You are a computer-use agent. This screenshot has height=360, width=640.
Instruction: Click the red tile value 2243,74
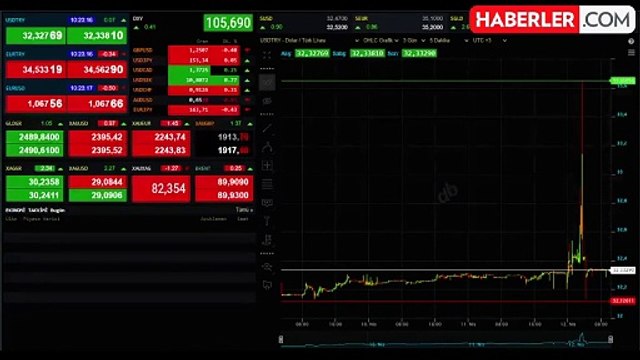[x=161, y=137]
